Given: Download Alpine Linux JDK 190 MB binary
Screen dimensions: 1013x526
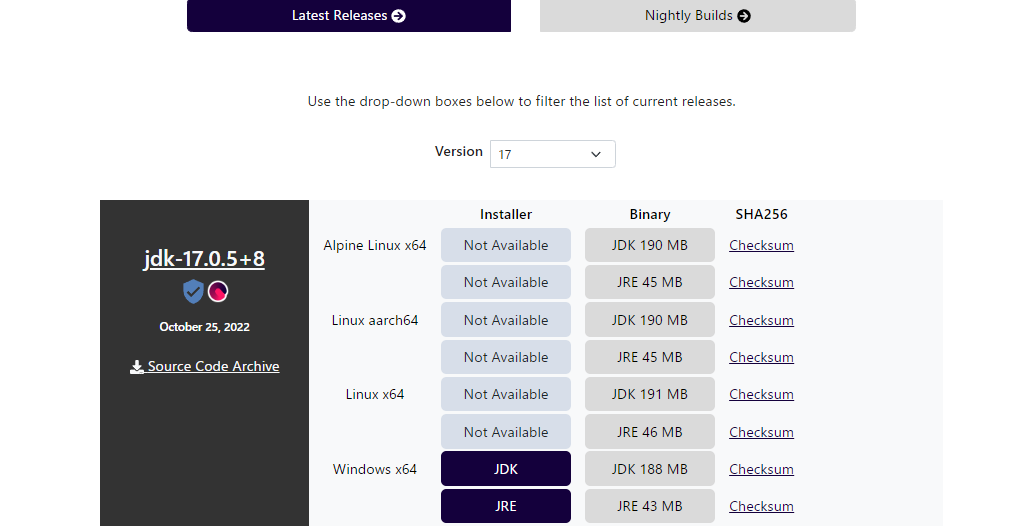Looking at the screenshot, I should (x=649, y=245).
